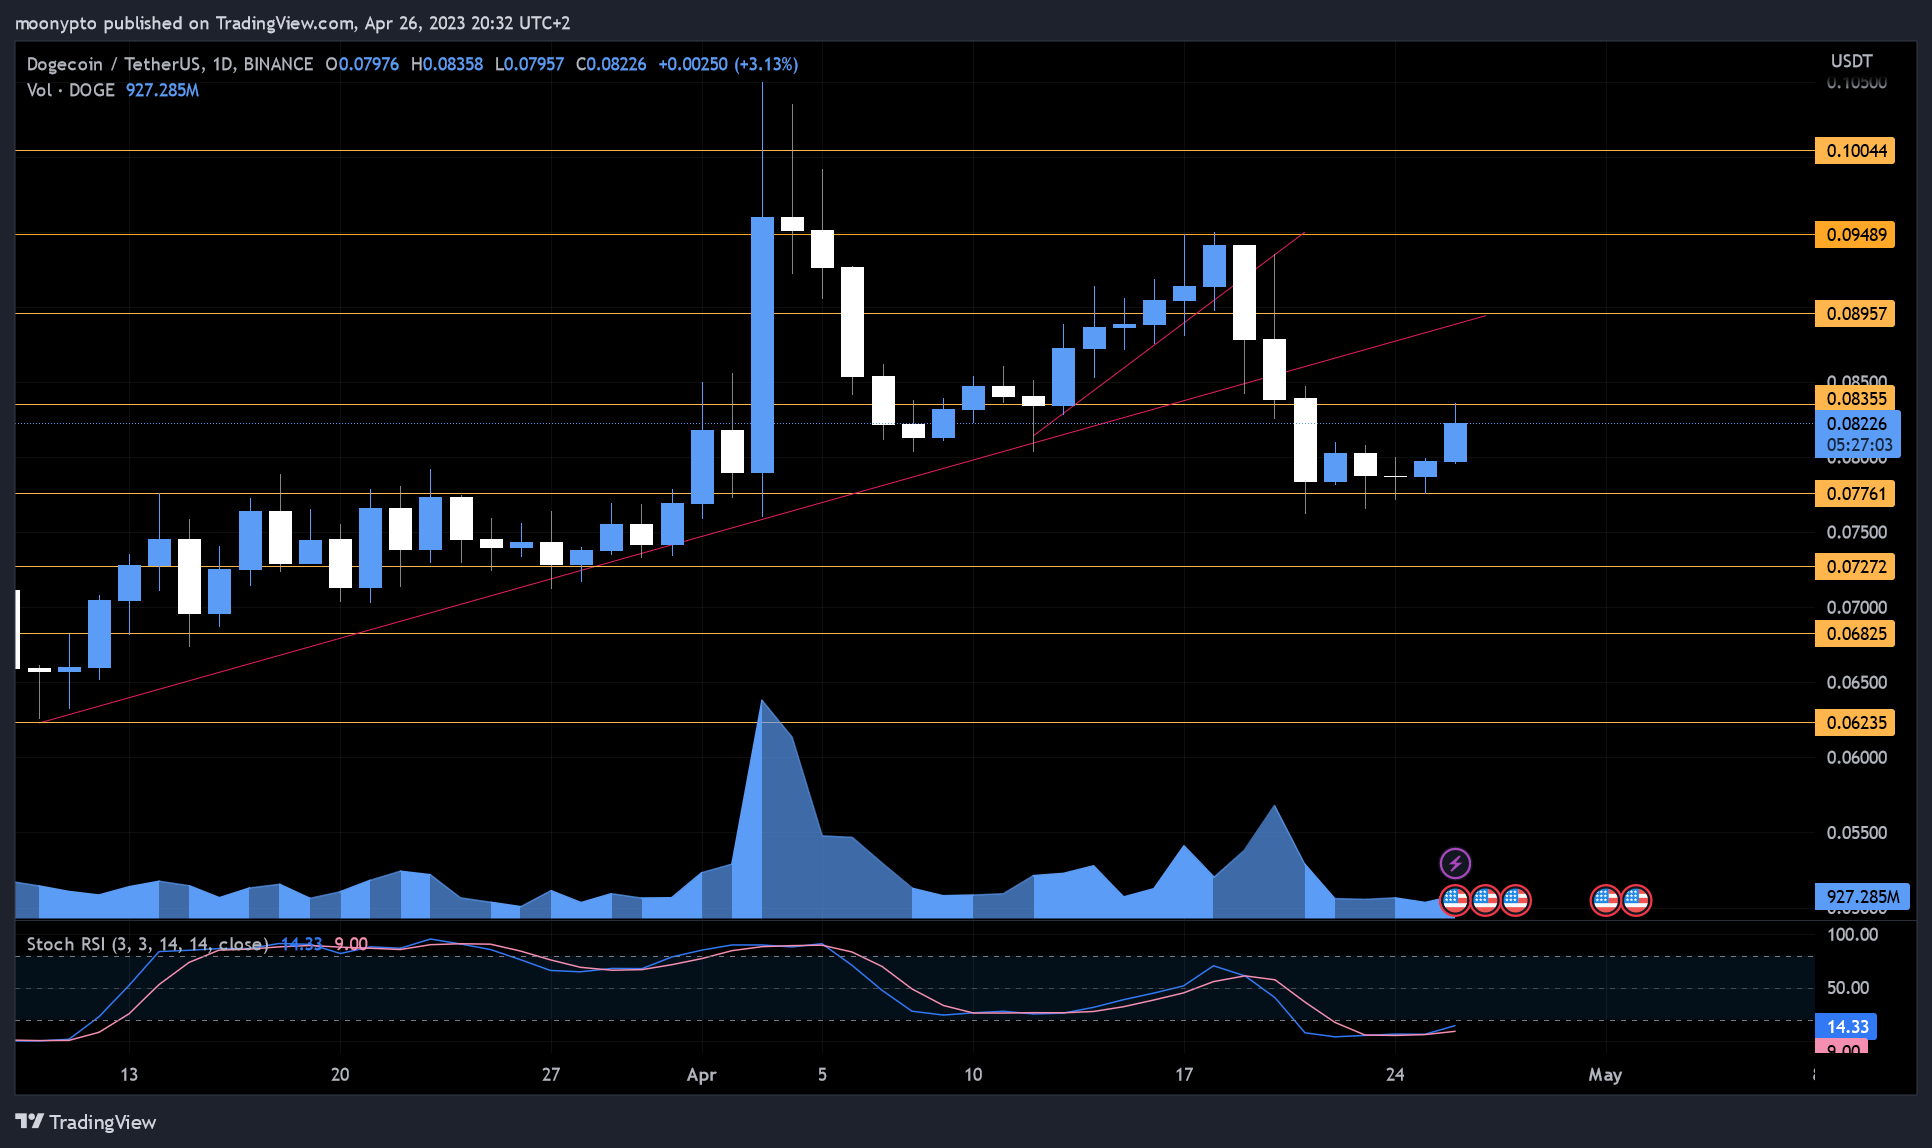Viewport: 1932px width, 1148px height.
Task: Click the 0.06825 price level label
Action: click(1855, 634)
